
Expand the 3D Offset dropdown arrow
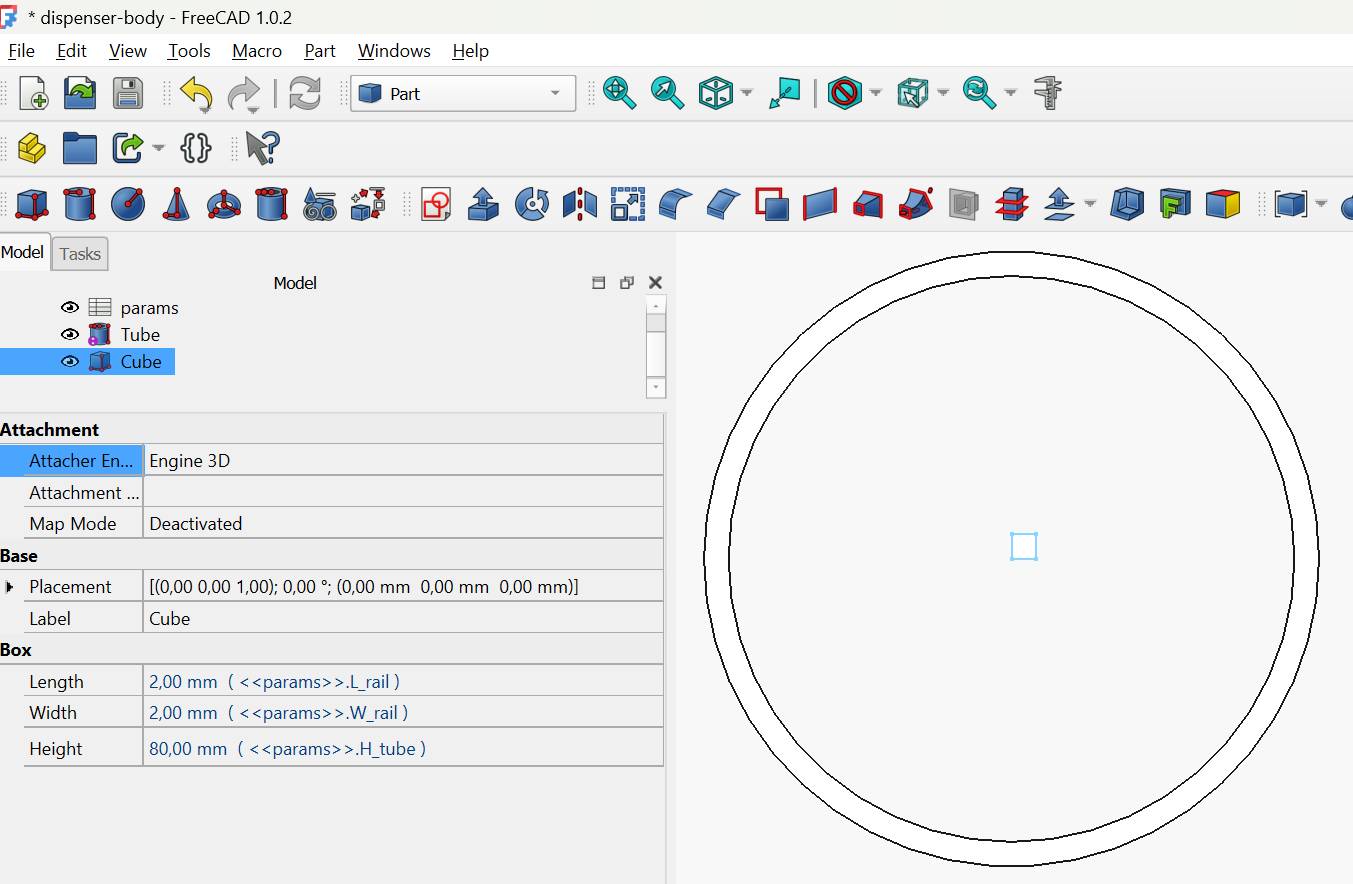(1090, 204)
